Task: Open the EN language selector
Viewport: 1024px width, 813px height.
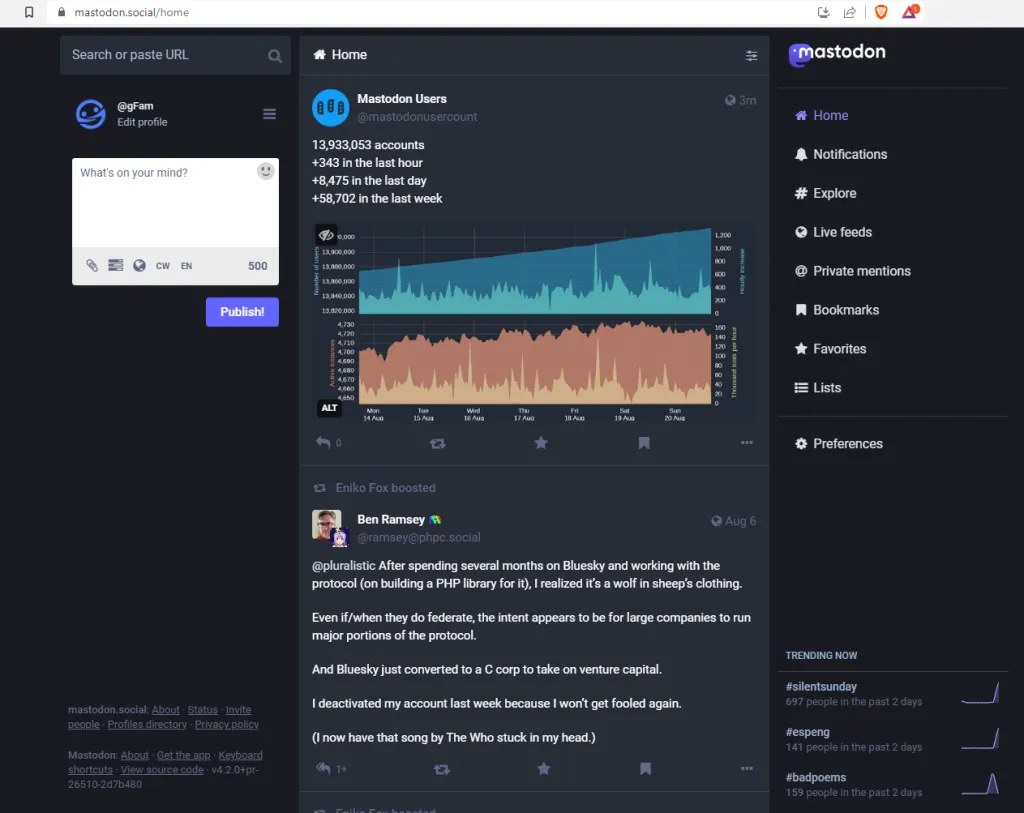Action: [187, 266]
